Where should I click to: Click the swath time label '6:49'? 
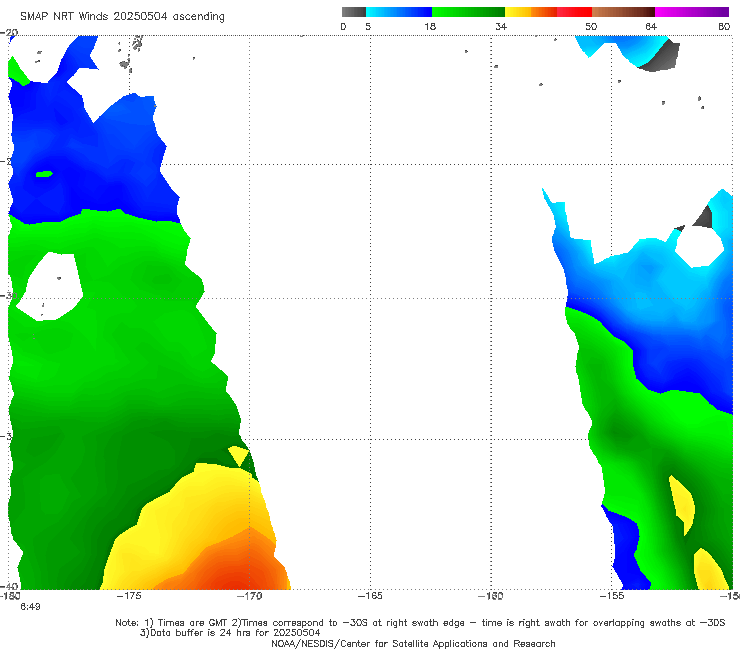[30, 607]
